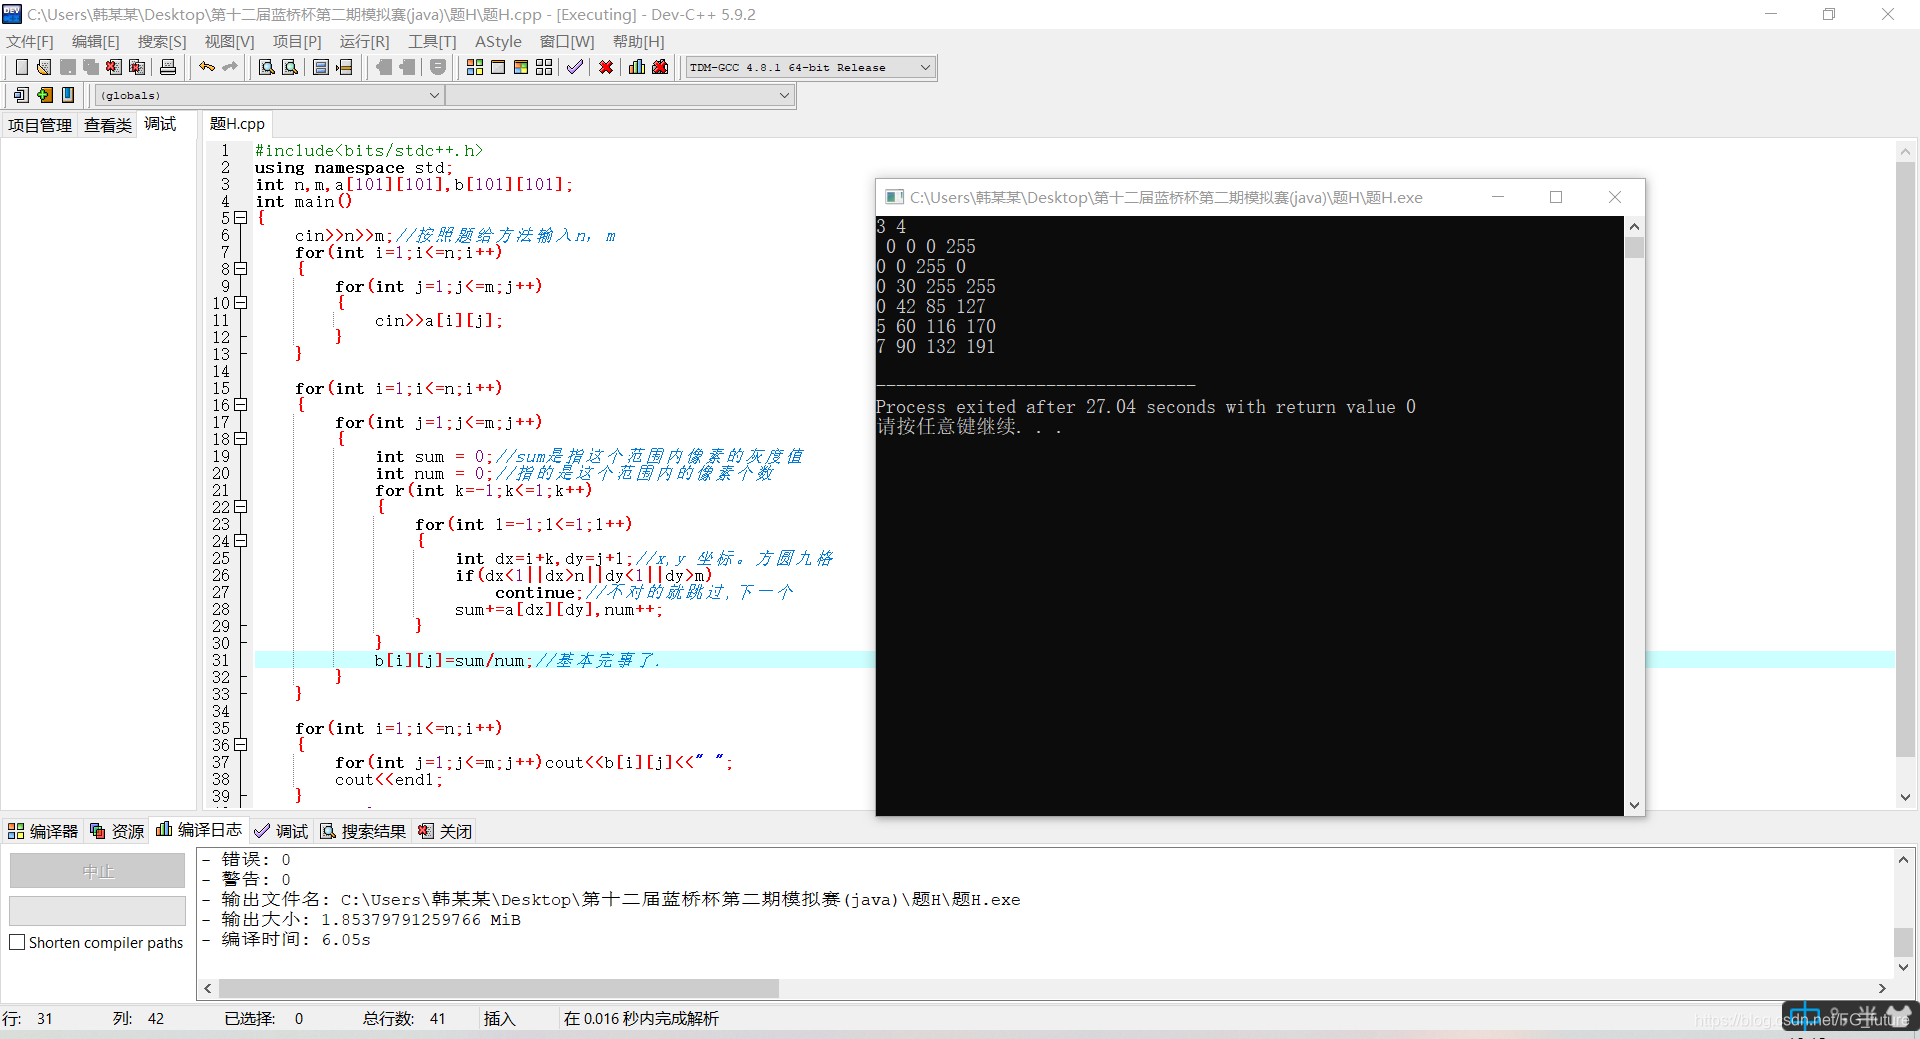Toggle the Shorten compiler paths checkbox
This screenshot has height=1039, width=1920.
point(17,942)
